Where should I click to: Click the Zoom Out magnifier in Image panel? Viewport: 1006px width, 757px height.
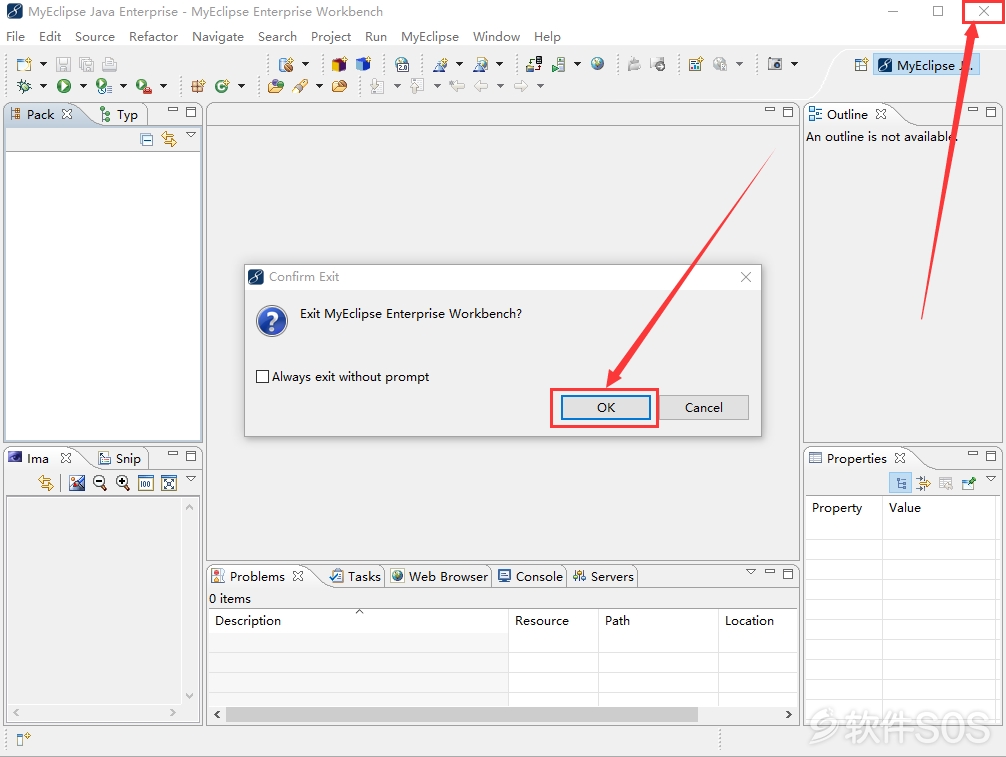[99, 483]
